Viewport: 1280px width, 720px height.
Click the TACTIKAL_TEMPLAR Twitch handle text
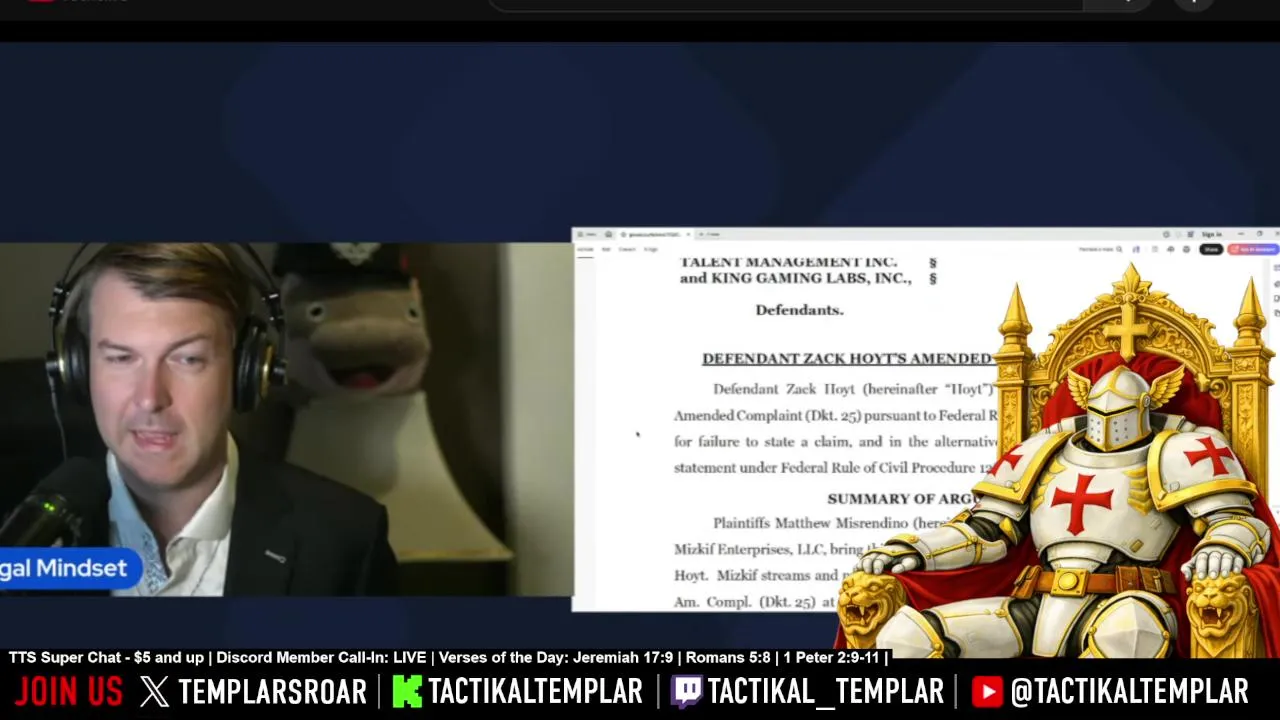825,691
